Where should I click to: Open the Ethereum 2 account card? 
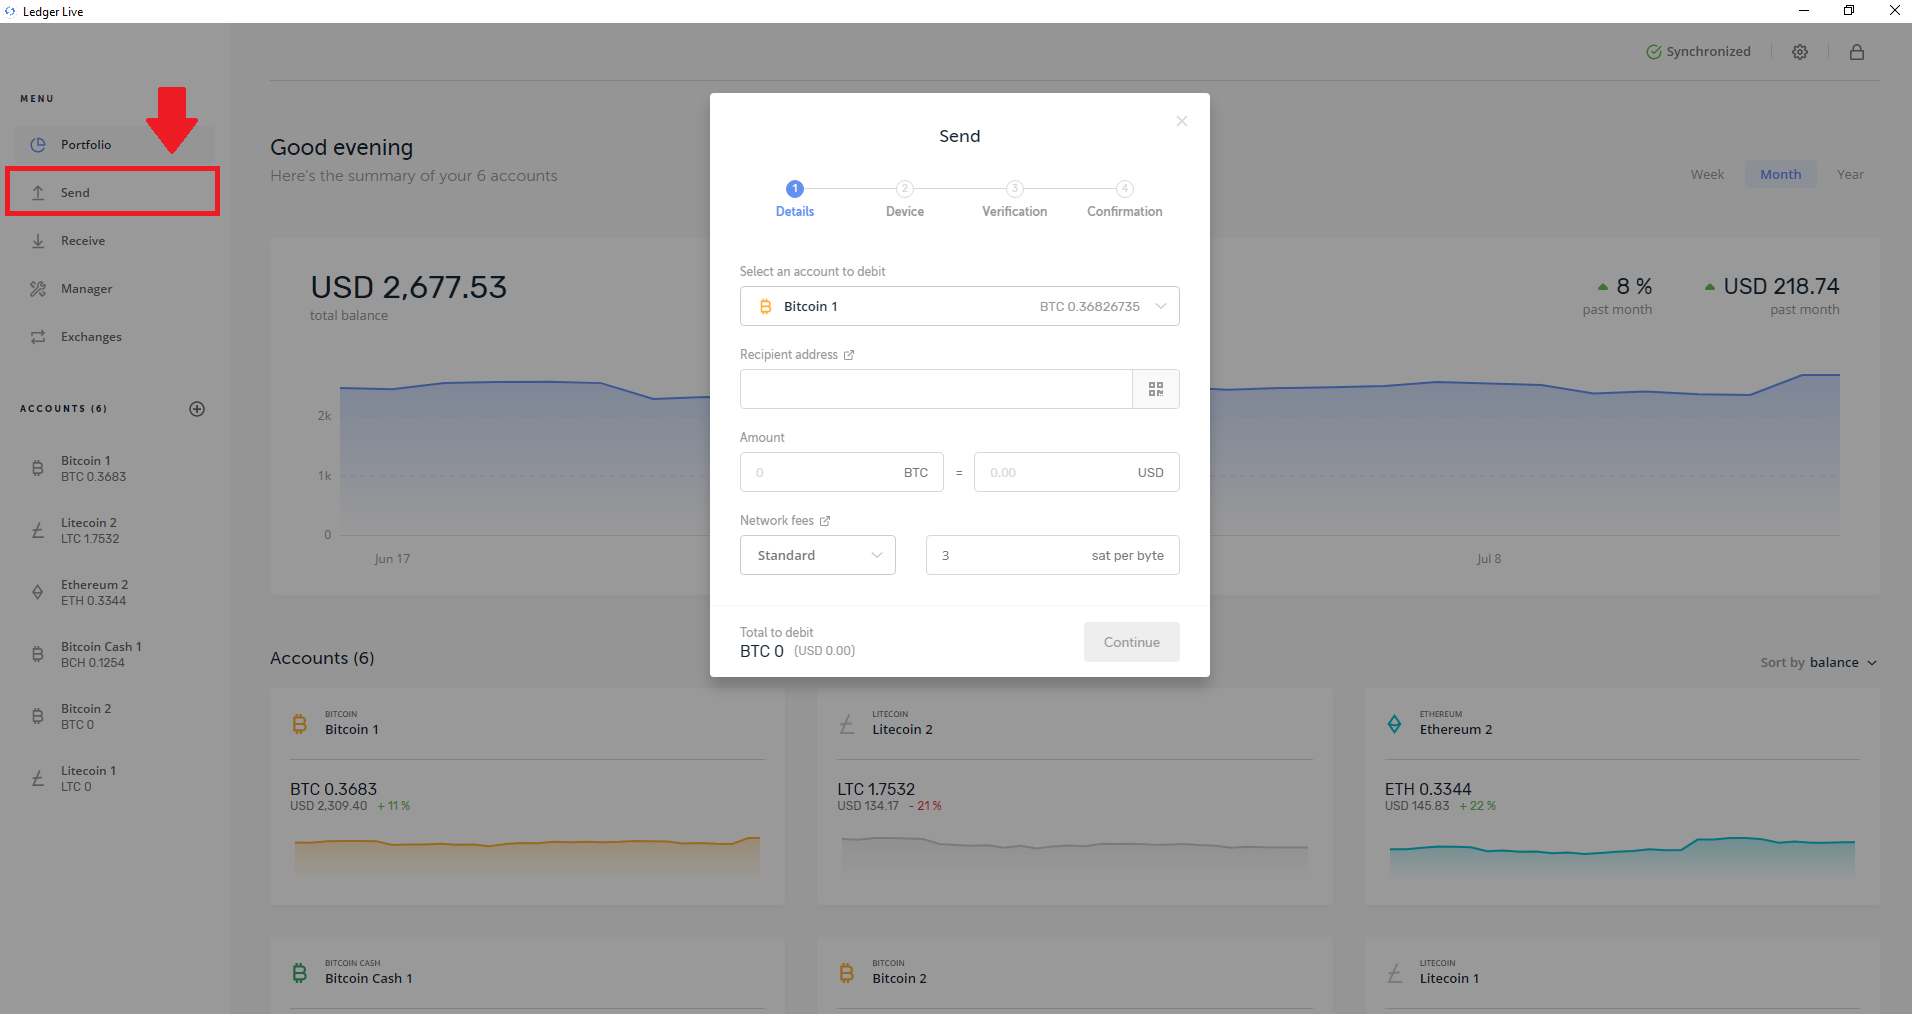[x=1622, y=796]
